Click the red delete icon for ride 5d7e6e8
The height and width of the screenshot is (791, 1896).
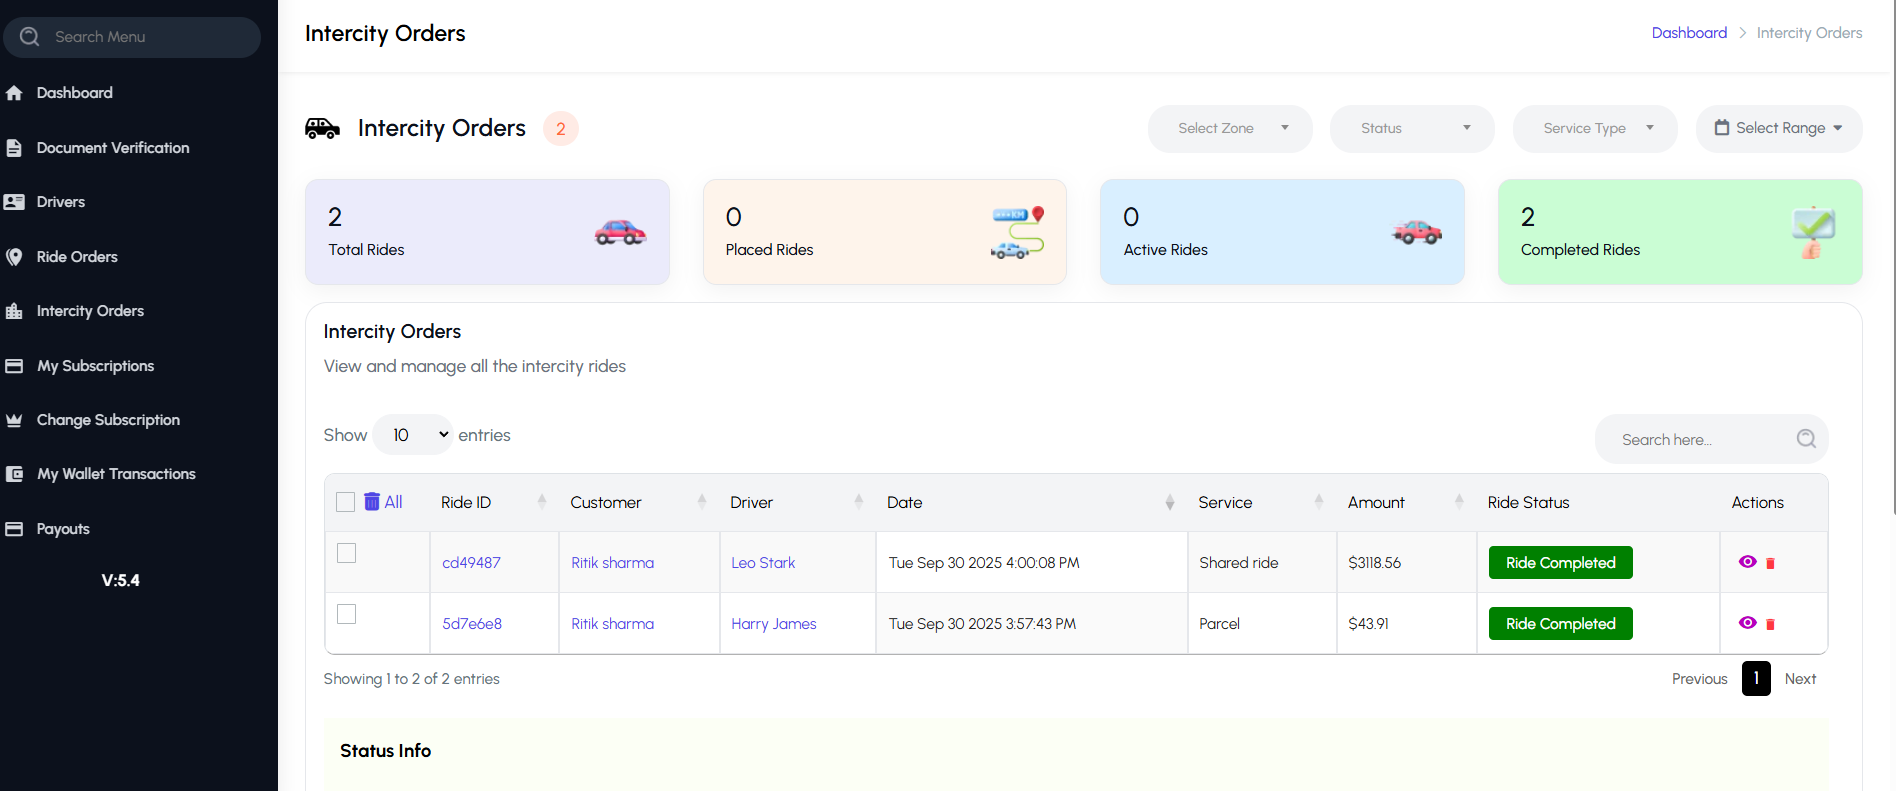click(1770, 624)
